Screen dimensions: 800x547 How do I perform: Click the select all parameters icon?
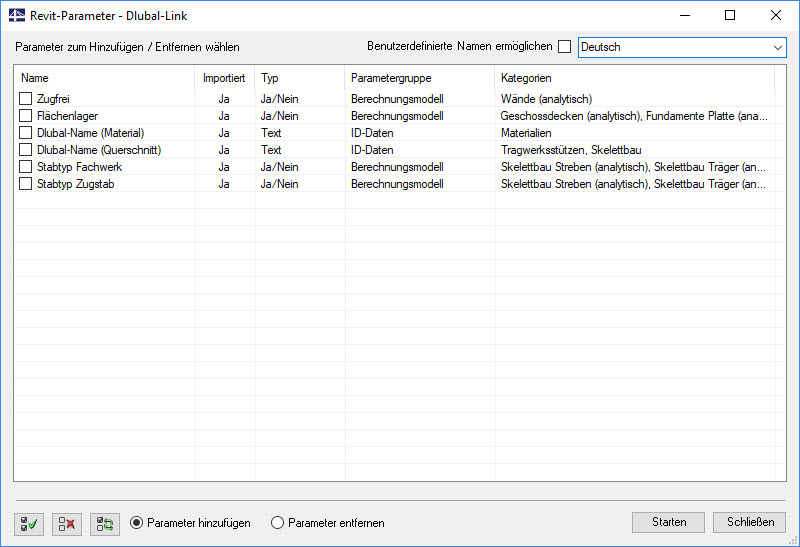[29, 524]
